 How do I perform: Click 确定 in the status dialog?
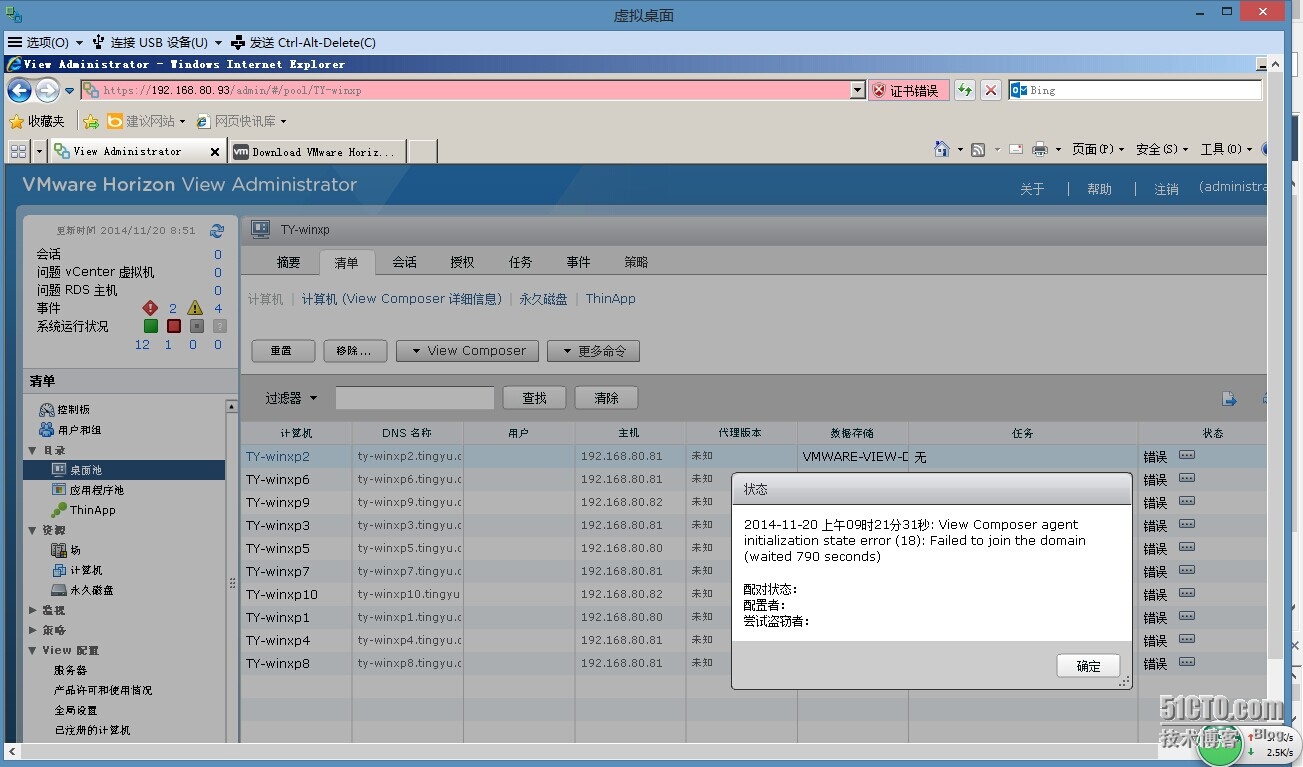1088,666
